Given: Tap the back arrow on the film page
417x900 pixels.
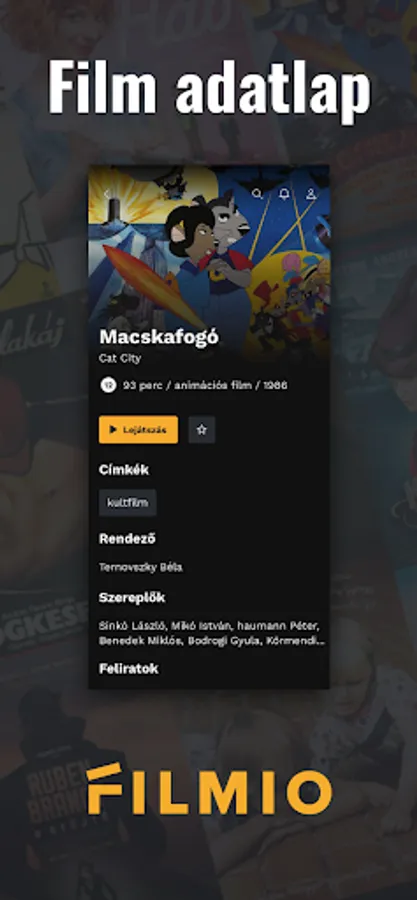Looking at the screenshot, I should tap(107, 194).
